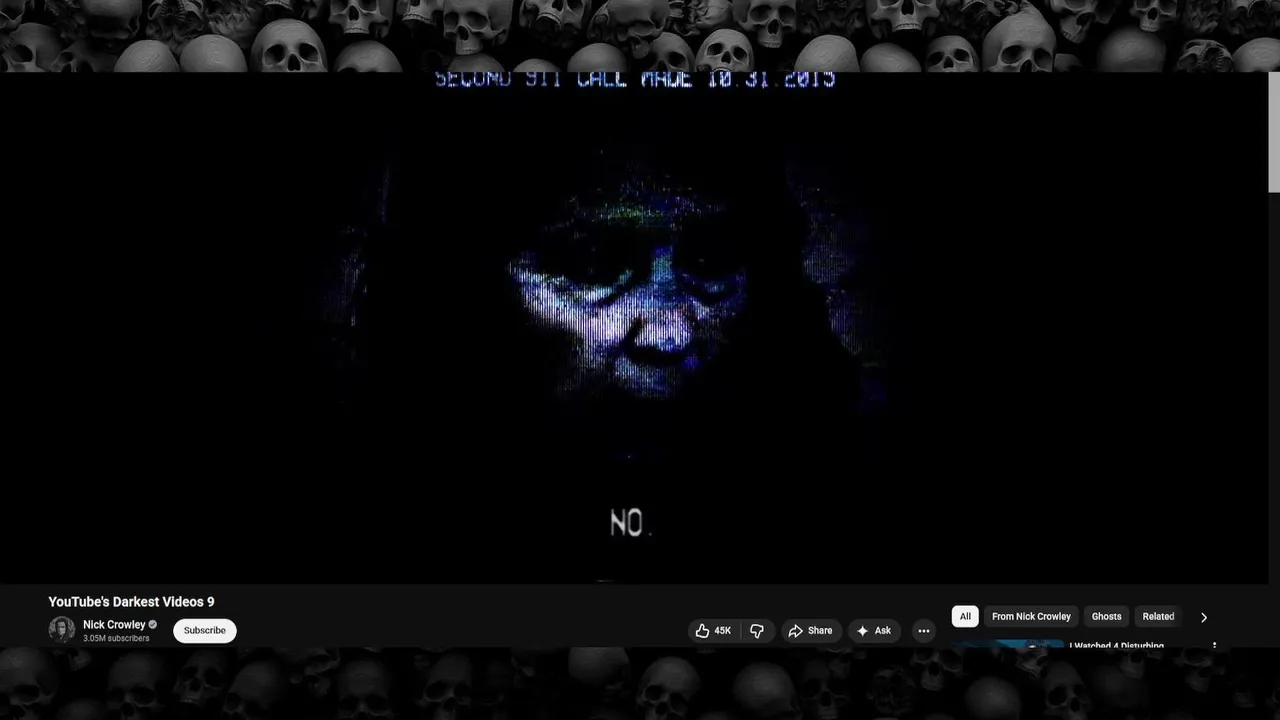The width and height of the screenshot is (1280, 720).
Task: Show more filter chips with right arrow
Action: 1204,617
